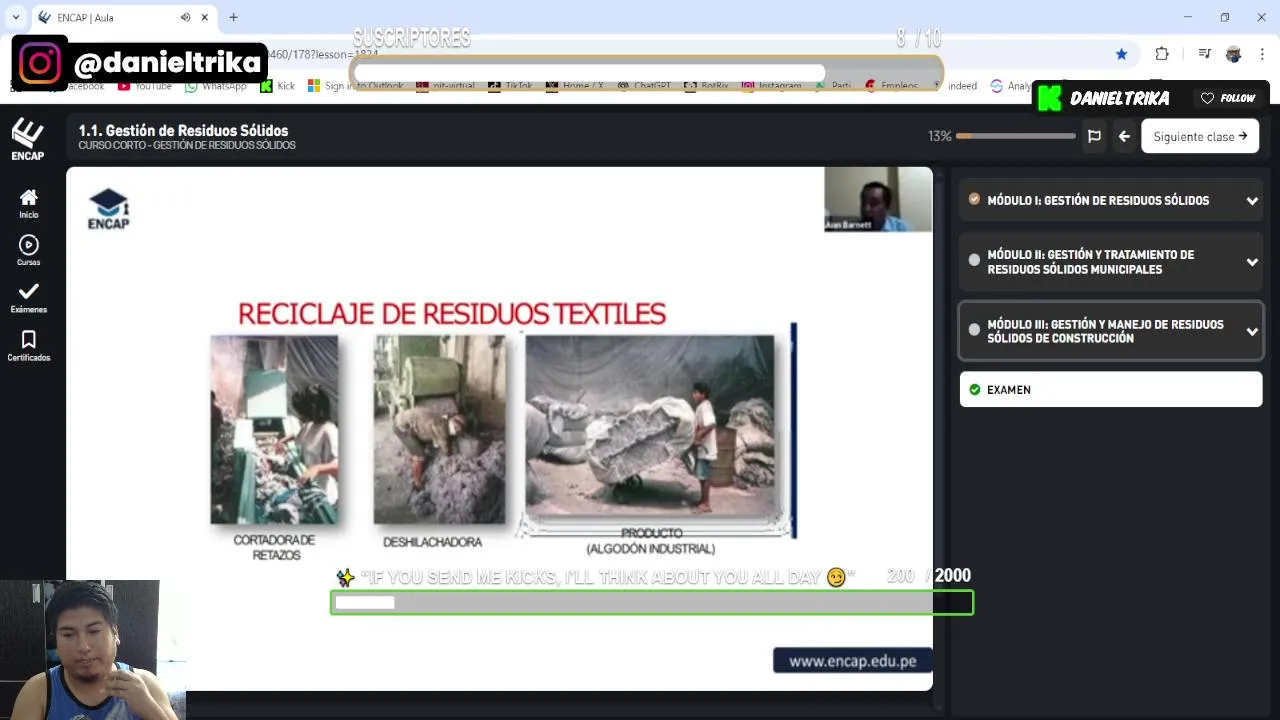
Task: Expand Módulo III: Residuos Sólidos de Construcción
Action: click(1111, 331)
